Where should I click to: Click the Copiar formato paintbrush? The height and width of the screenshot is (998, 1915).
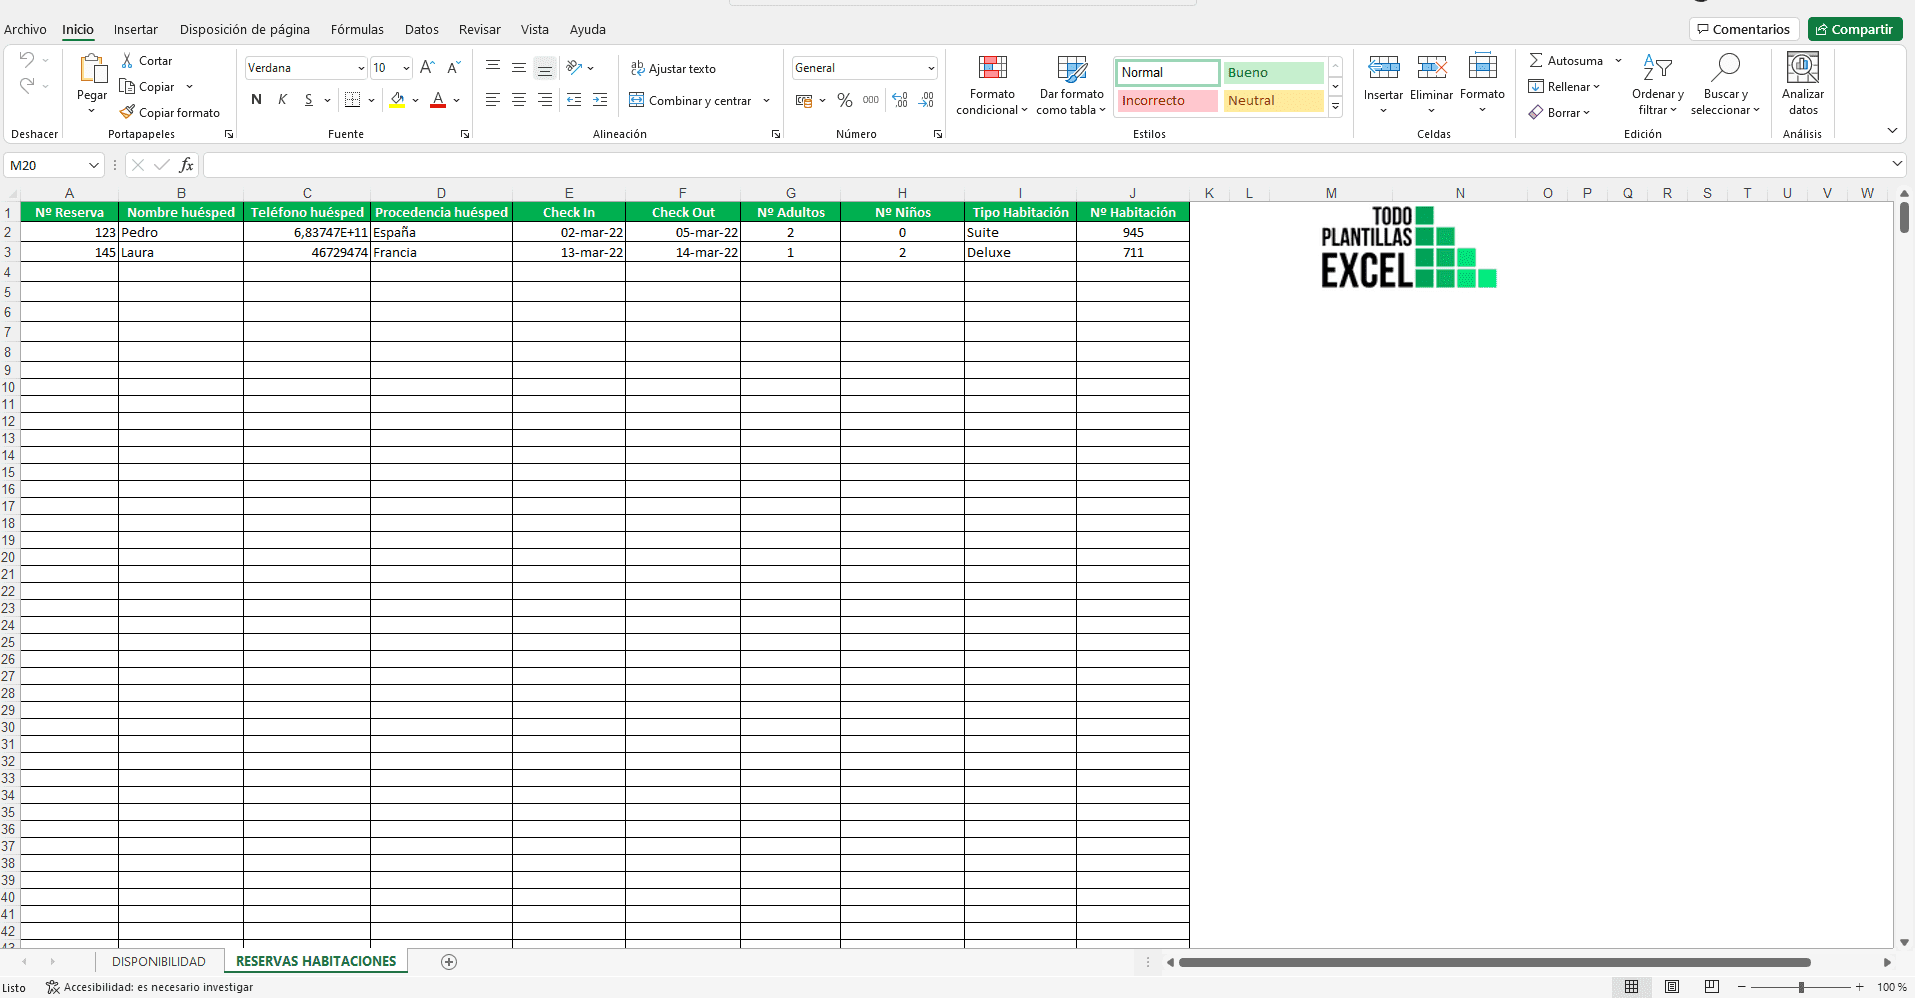127,112
